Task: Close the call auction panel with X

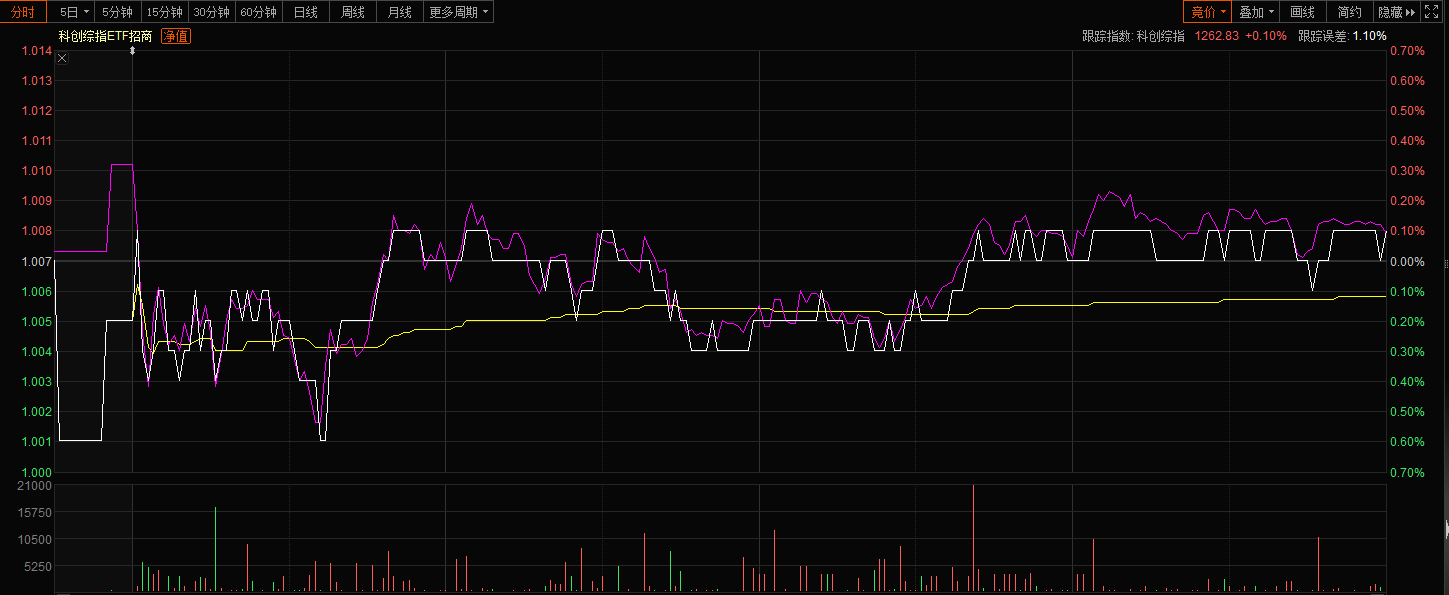Action: point(62,58)
